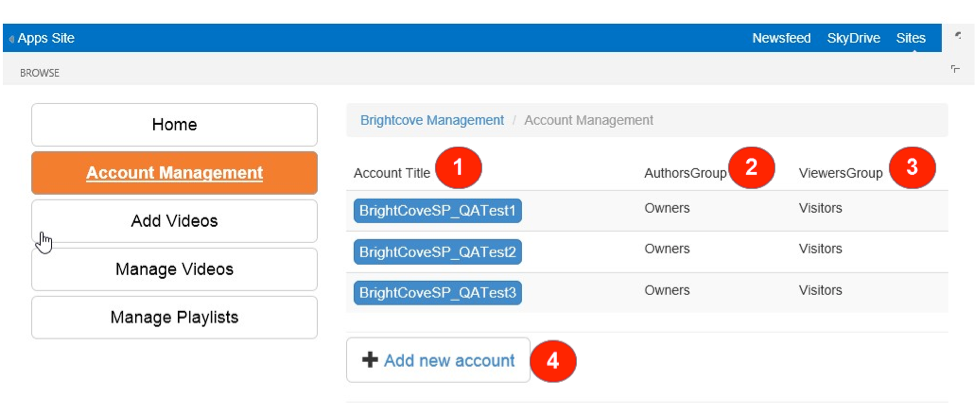The width and height of the screenshot is (975, 410).
Task: Select the BrightCoveSP_QATest3 account
Action: (438, 293)
